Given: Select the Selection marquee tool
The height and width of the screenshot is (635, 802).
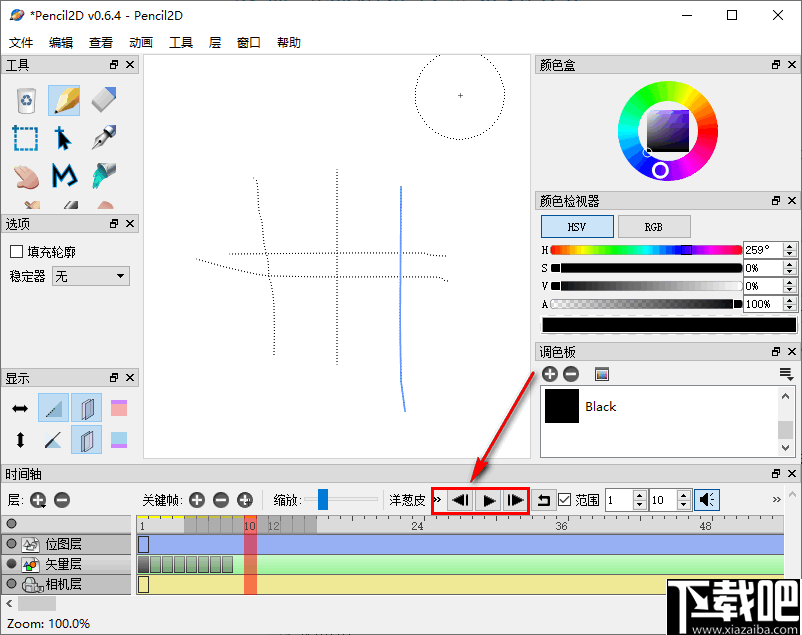Looking at the screenshot, I should [x=25, y=138].
